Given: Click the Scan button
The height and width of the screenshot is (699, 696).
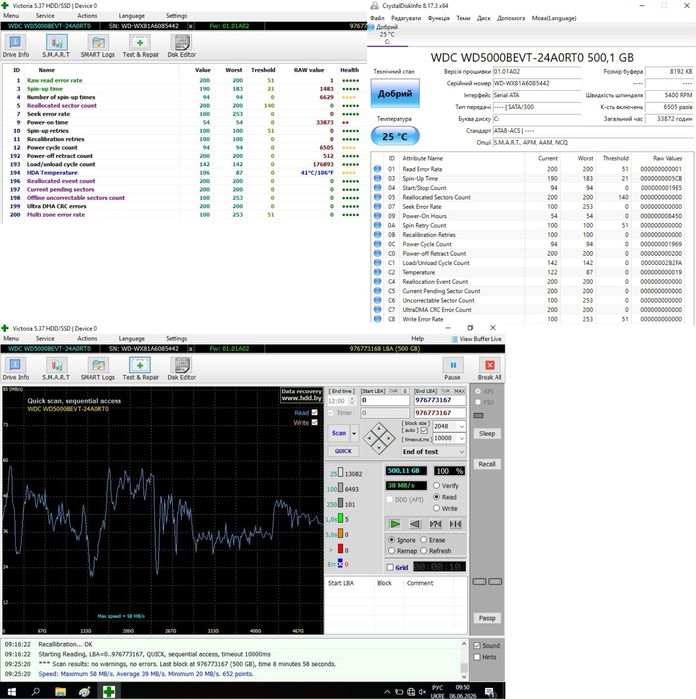Looking at the screenshot, I should pyautogui.click(x=339, y=433).
